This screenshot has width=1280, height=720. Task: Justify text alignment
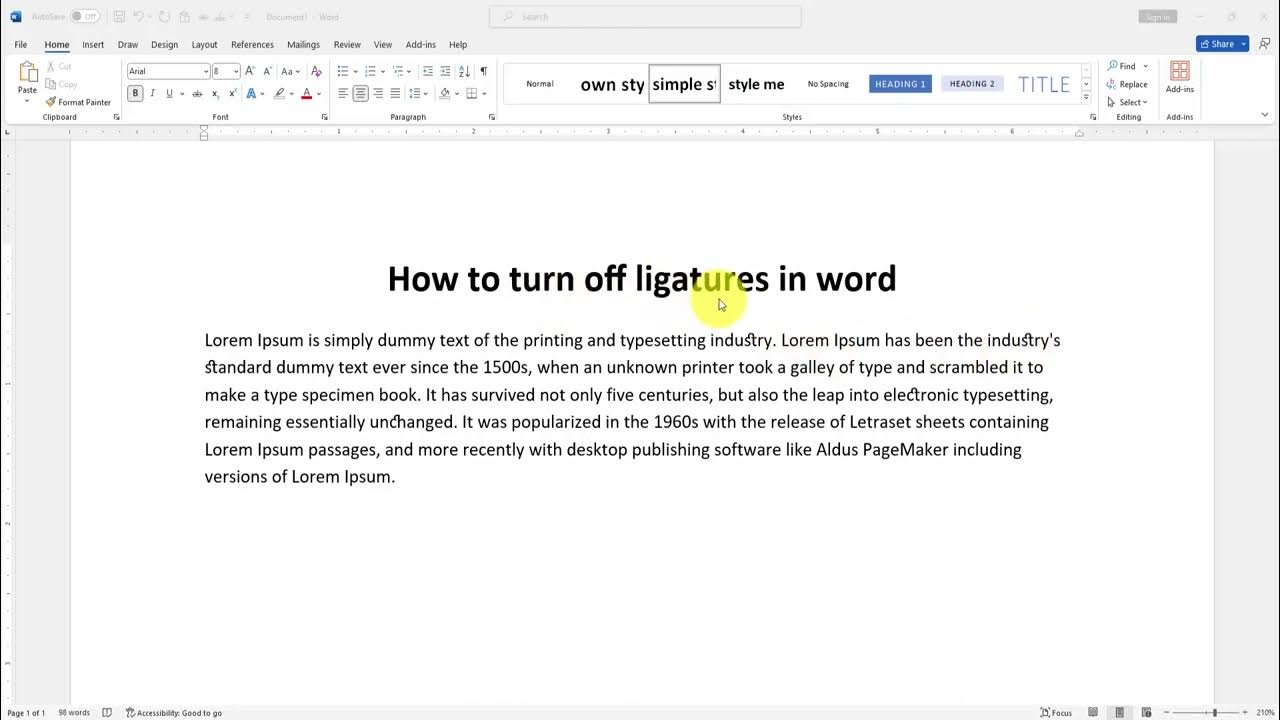(395, 93)
